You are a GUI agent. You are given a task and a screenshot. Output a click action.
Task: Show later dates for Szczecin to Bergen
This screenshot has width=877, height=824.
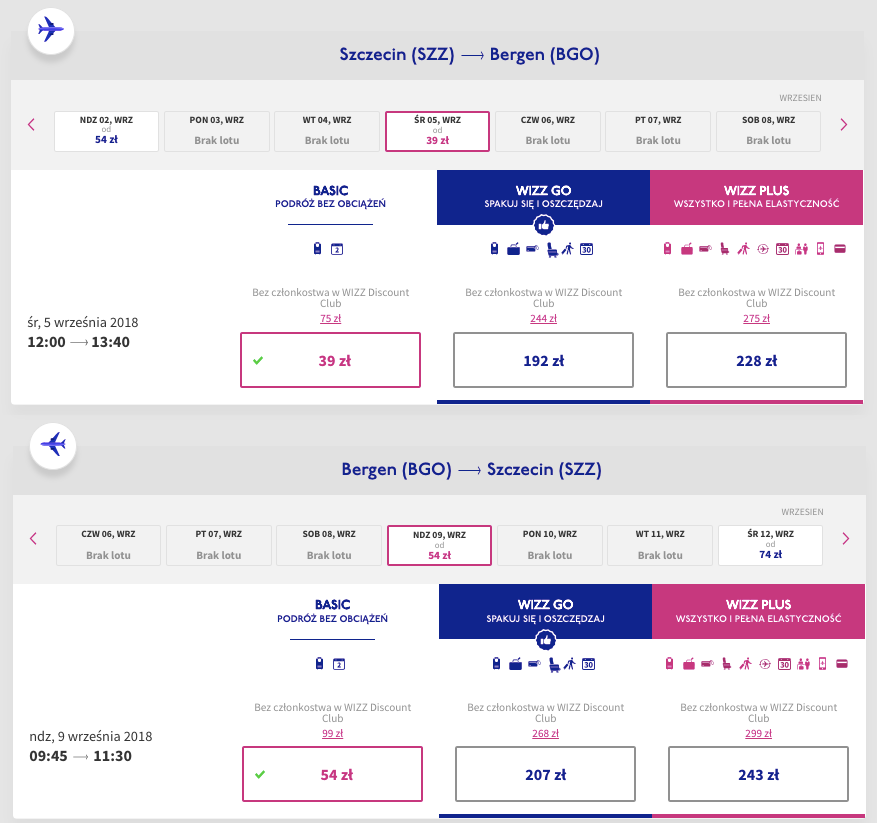[x=843, y=125]
